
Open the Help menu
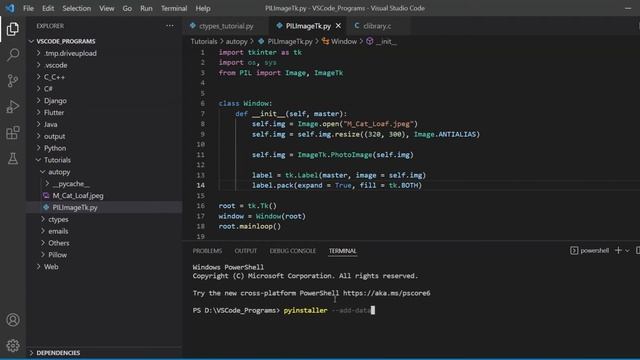[203, 8]
